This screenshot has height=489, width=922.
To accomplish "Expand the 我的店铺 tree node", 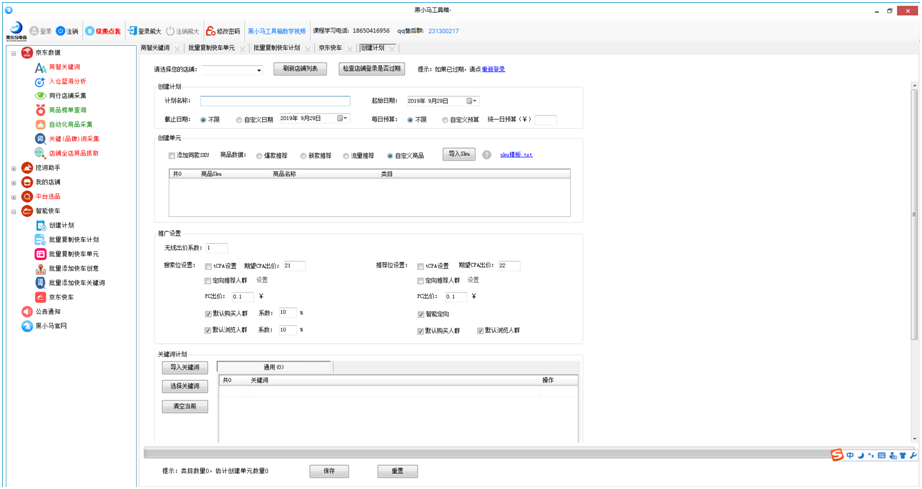I will pyautogui.click(x=14, y=183).
